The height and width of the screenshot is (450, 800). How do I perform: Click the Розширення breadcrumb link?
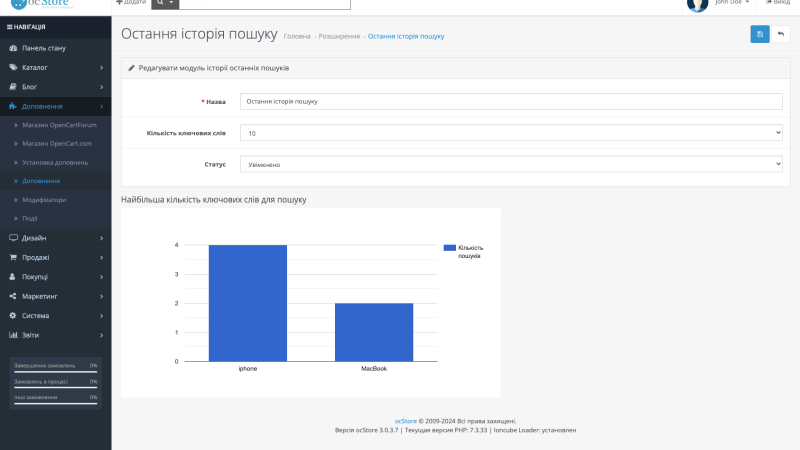pyautogui.click(x=339, y=36)
